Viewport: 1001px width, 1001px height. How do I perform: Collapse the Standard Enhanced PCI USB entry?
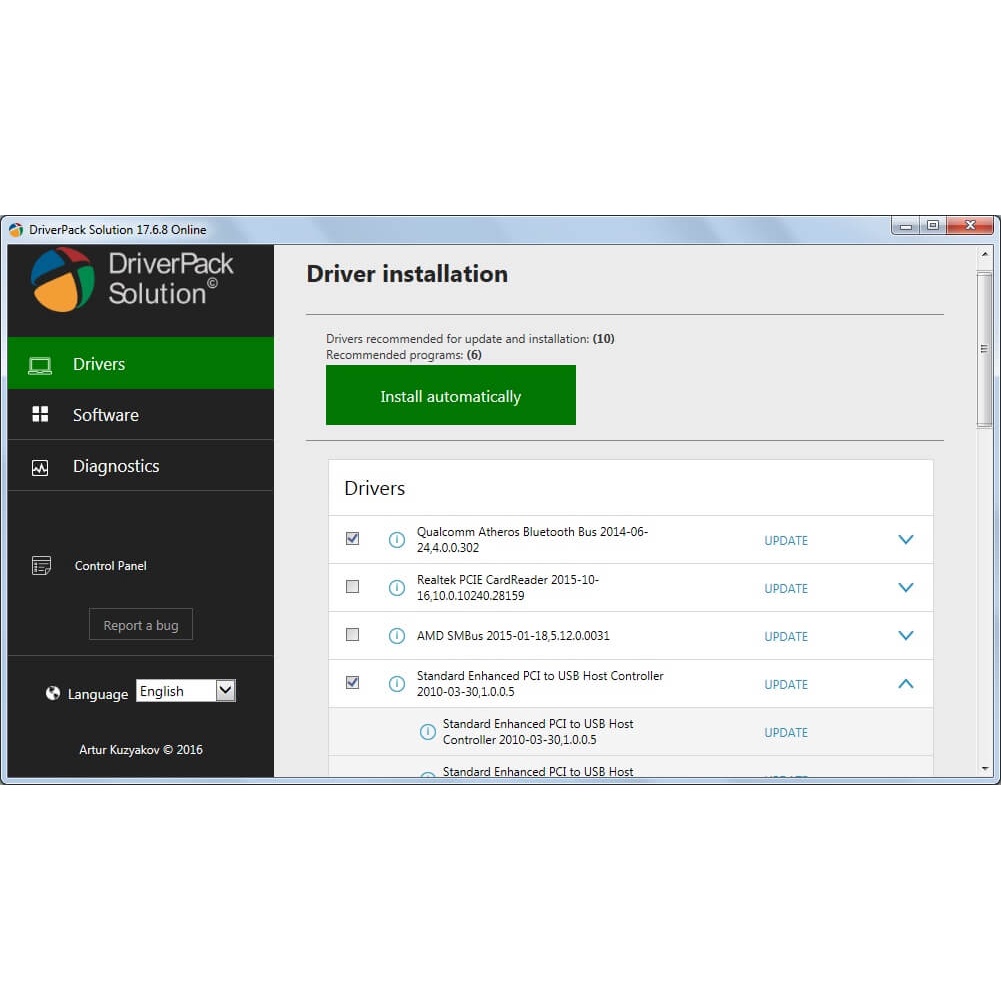point(906,684)
